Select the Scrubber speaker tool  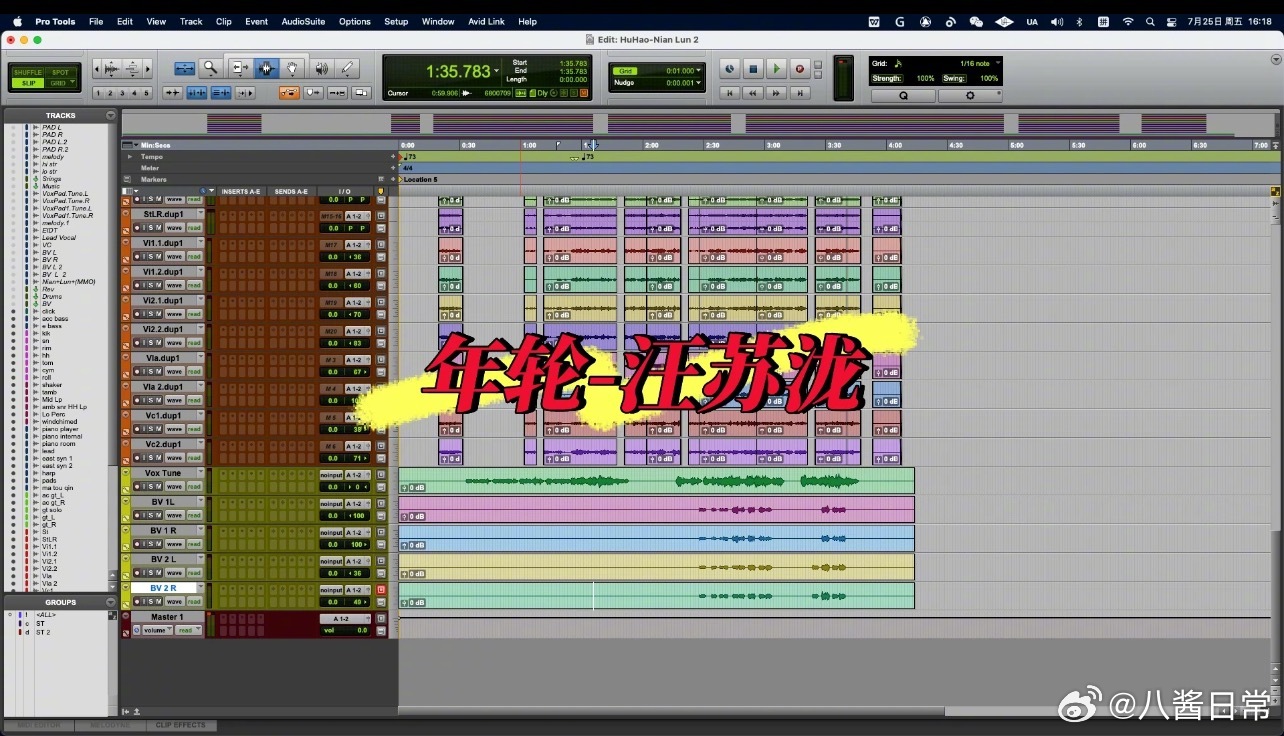(320, 68)
